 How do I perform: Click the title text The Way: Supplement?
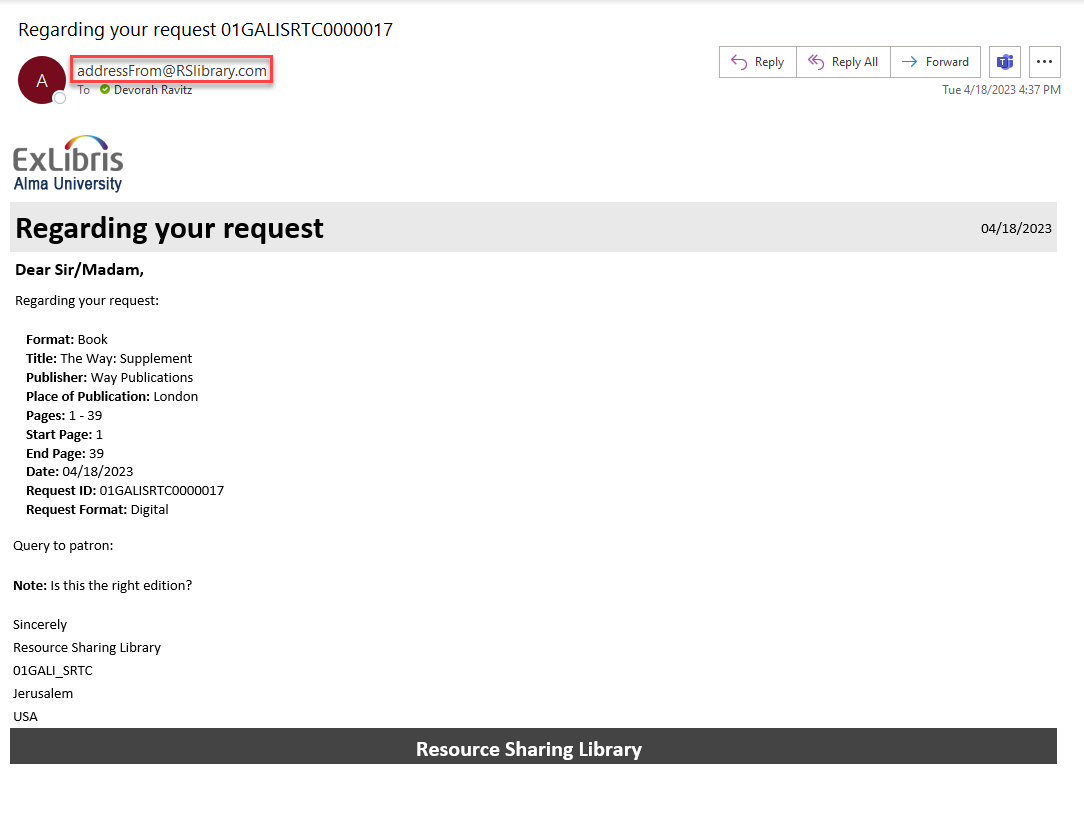[126, 358]
